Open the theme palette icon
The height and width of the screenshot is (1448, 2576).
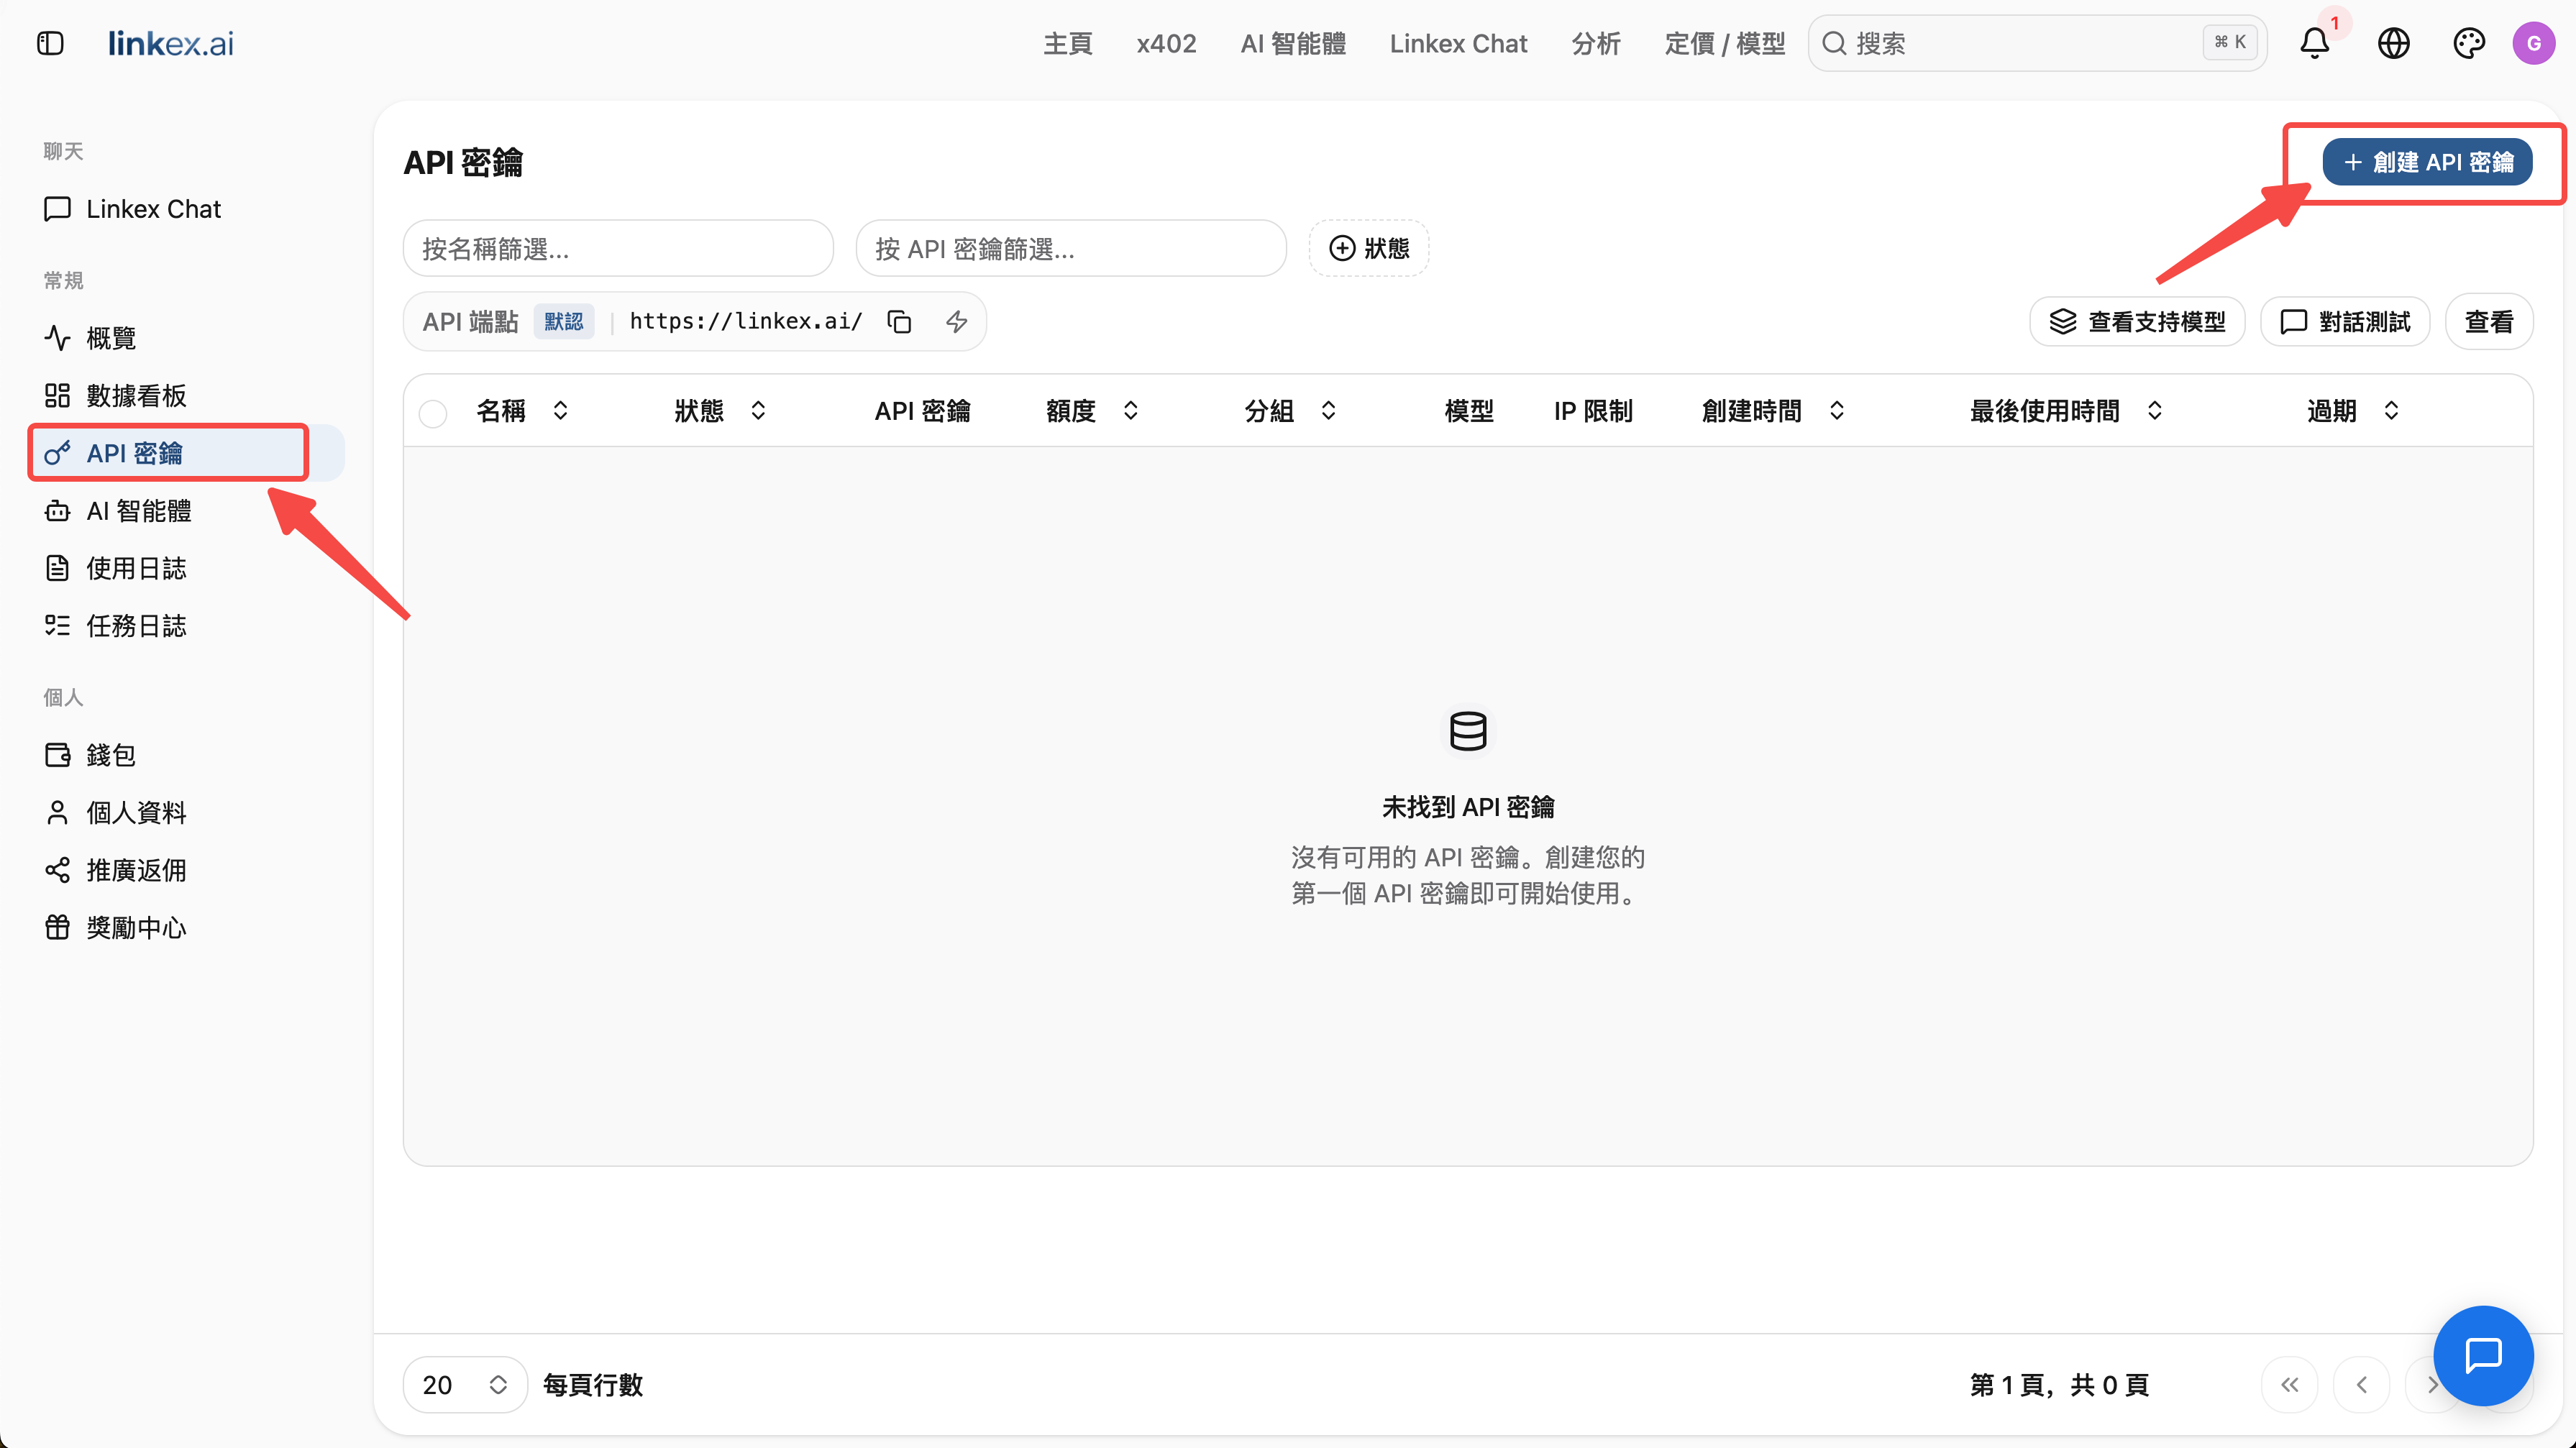pos(2469,43)
